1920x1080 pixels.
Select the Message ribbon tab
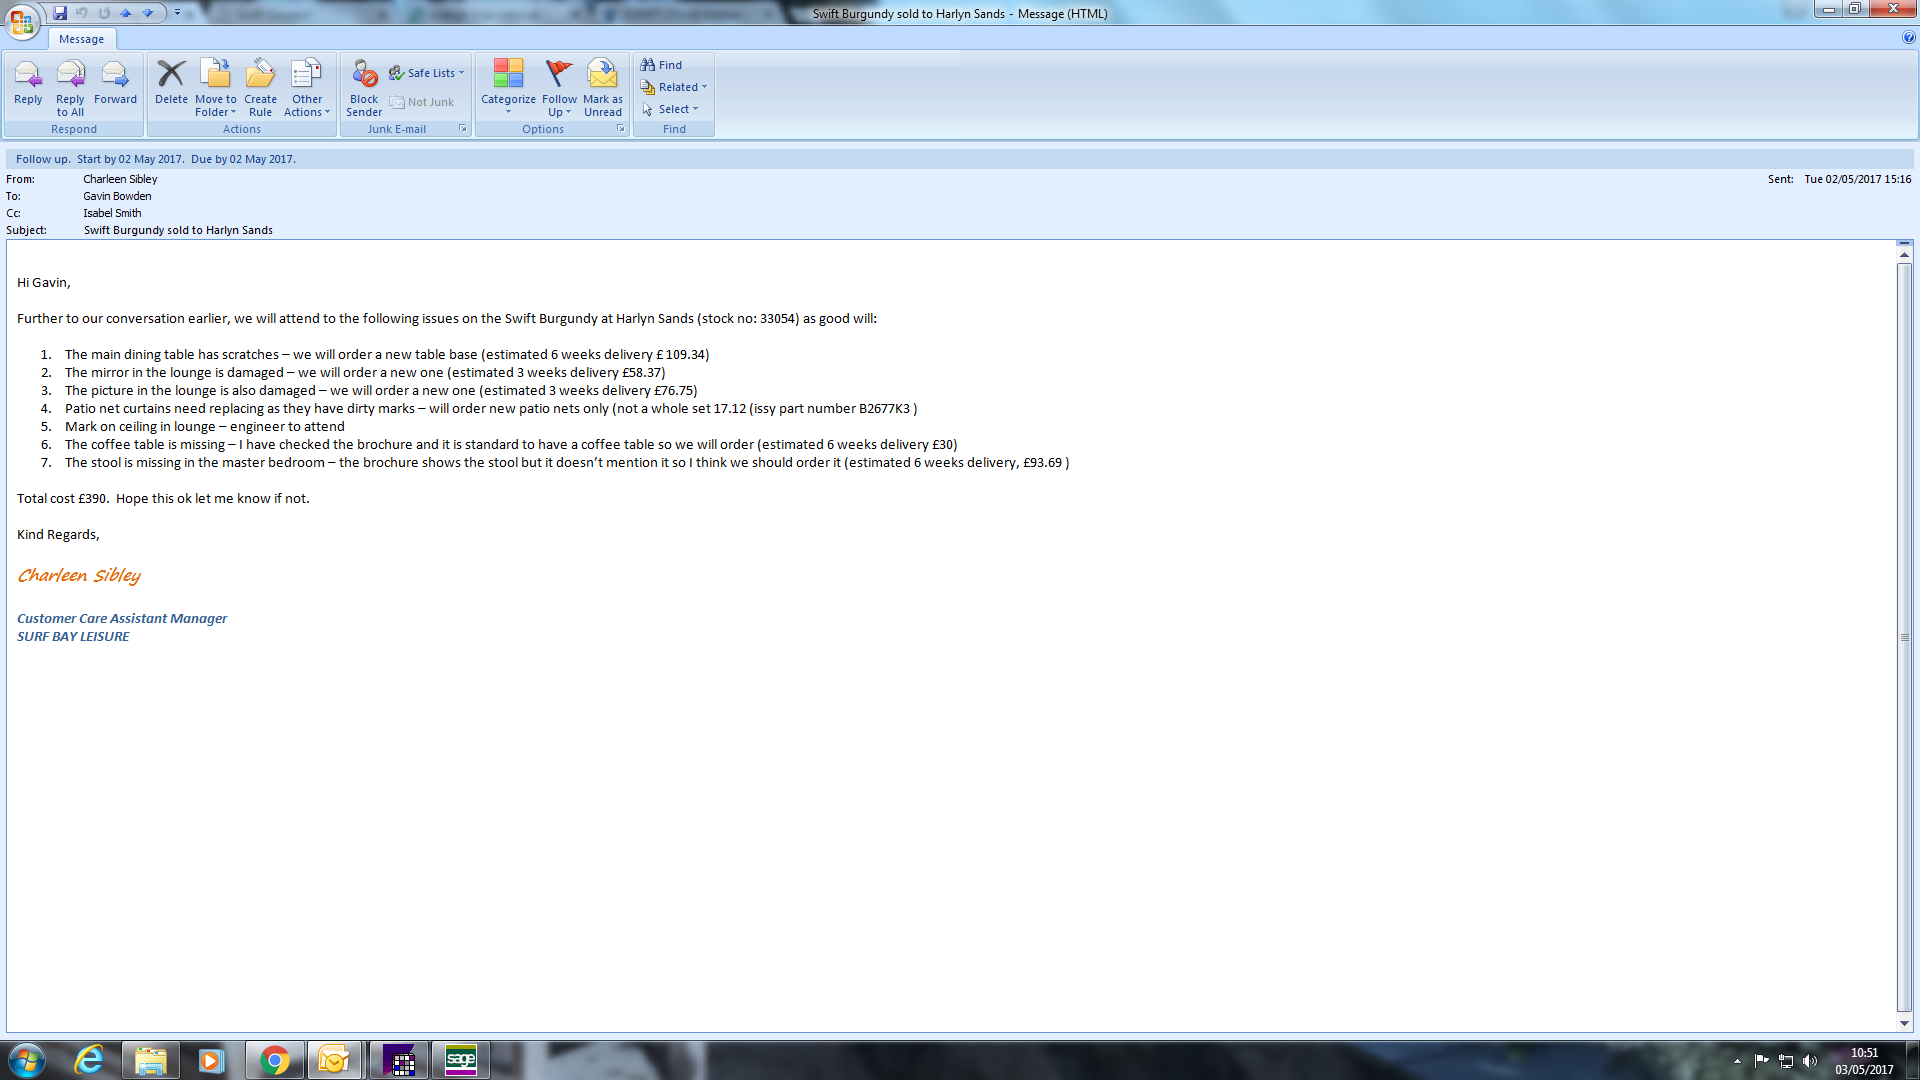point(81,39)
